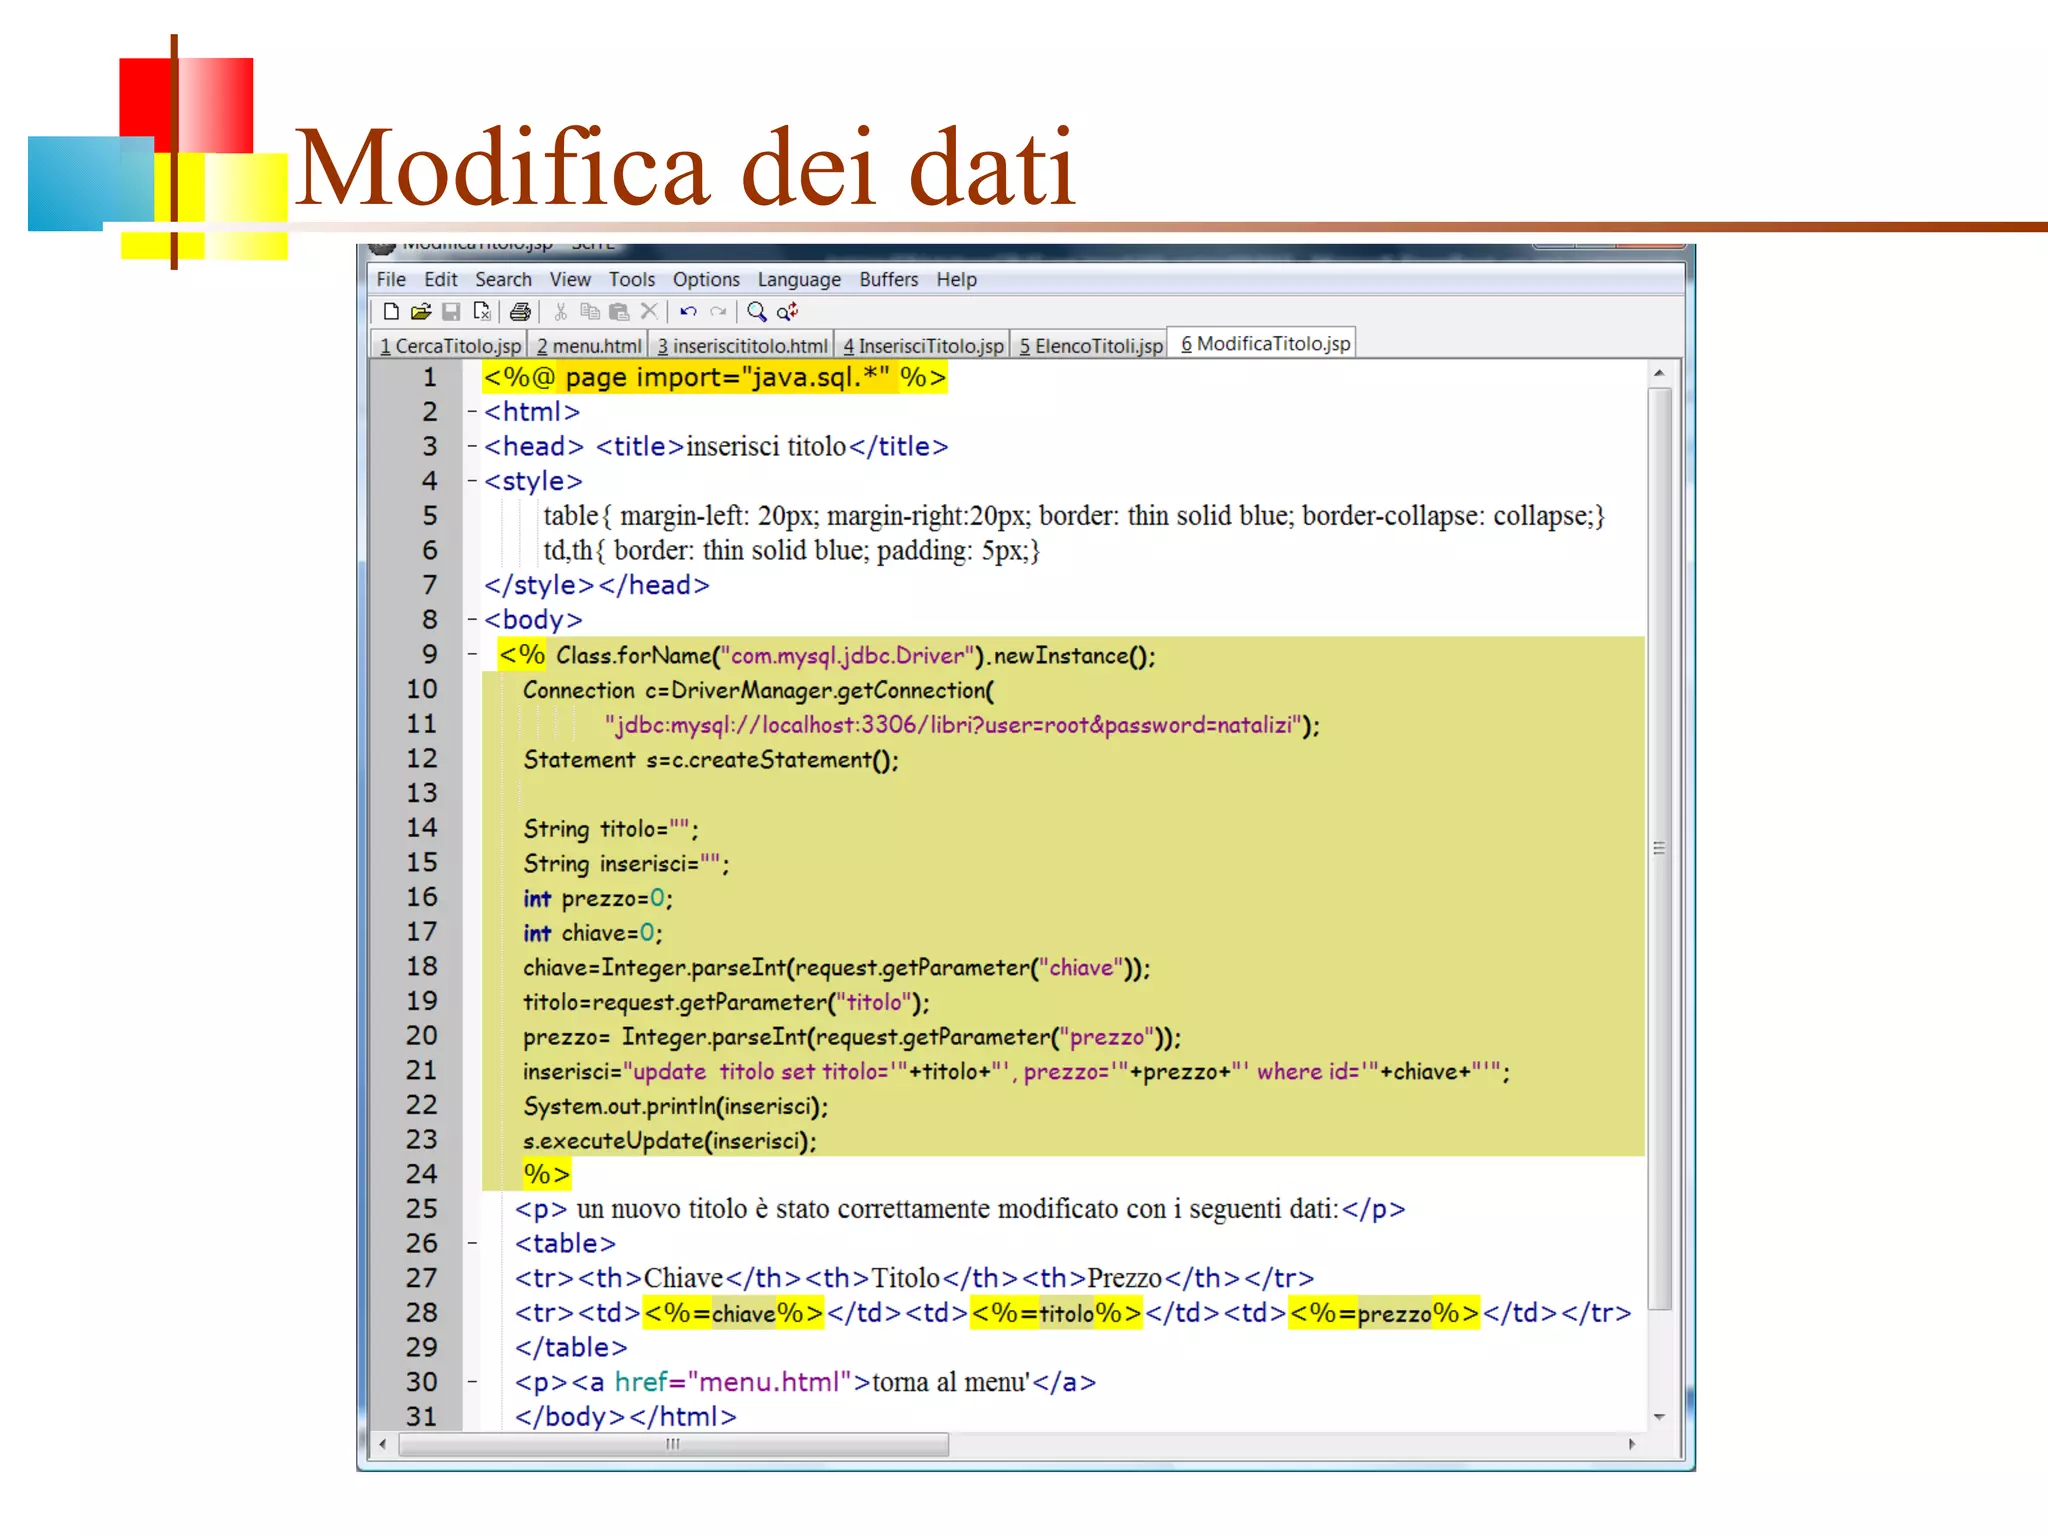The width and height of the screenshot is (2048, 1536).
Task: Click the jdbc:mysql connection string on line 11
Action: pyautogui.click(x=954, y=725)
